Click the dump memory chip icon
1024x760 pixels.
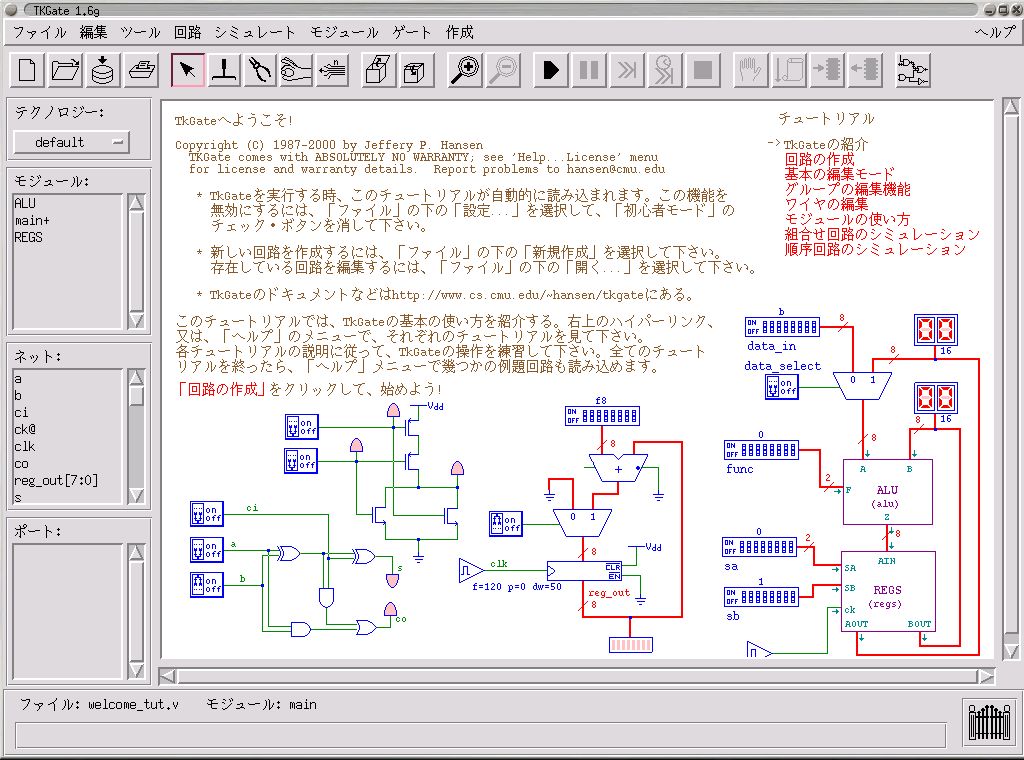point(865,70)
